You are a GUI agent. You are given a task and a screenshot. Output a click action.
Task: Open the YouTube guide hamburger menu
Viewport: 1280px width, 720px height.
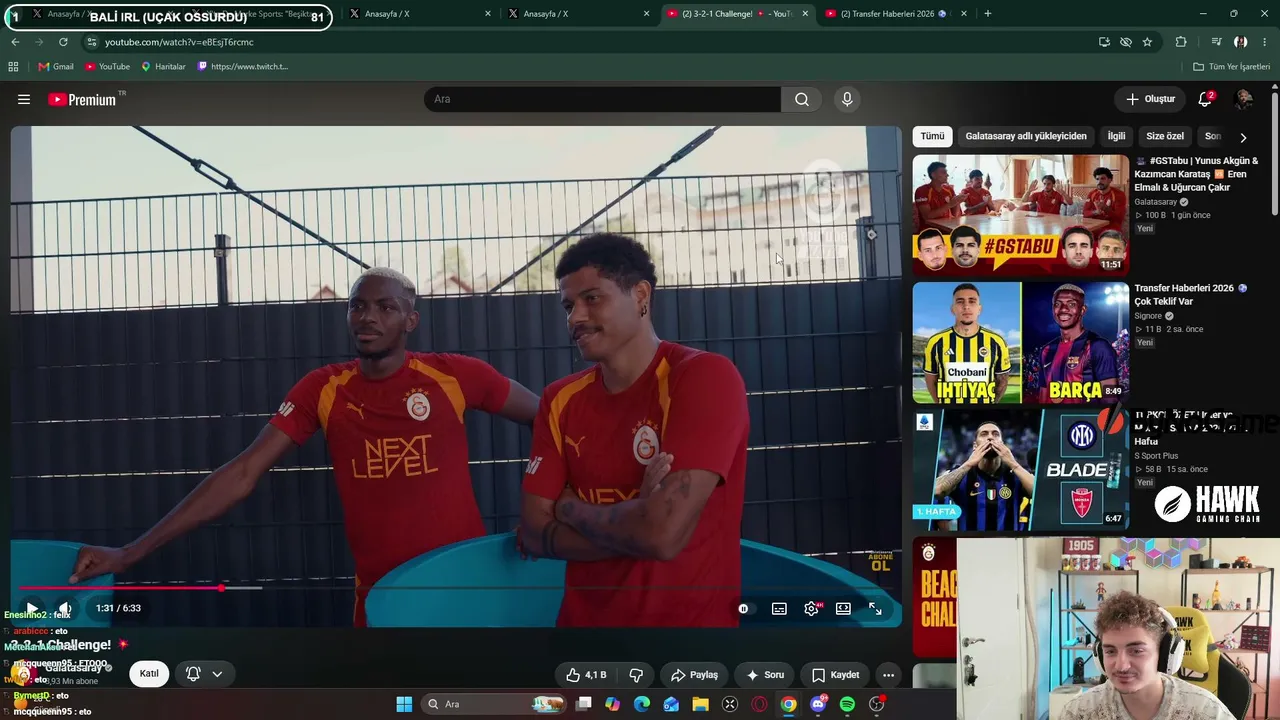[x=24, y=99]
